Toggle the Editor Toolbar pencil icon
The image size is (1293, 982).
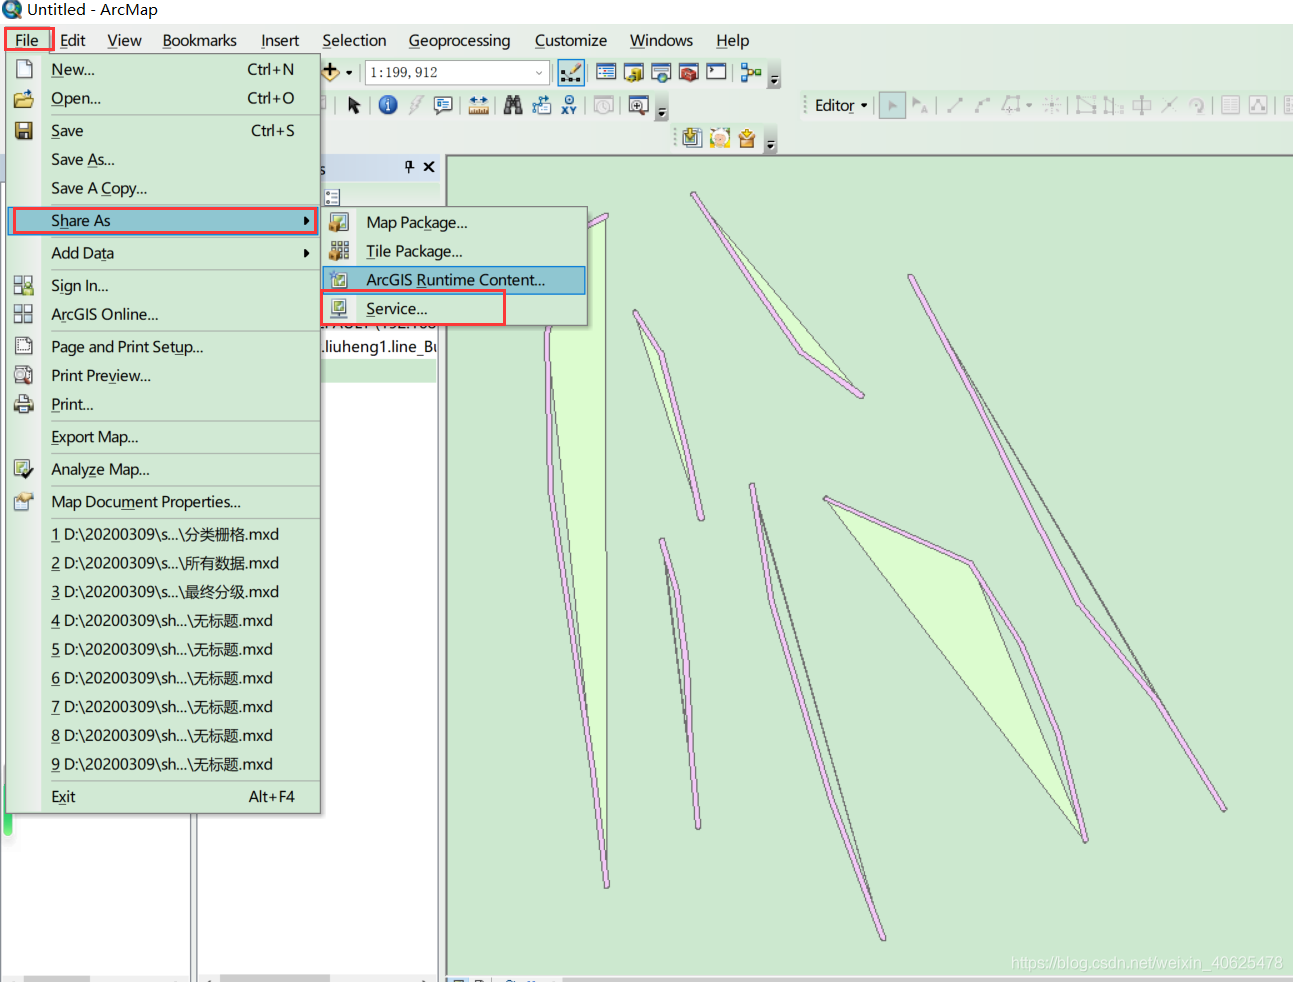coord(571,73)
